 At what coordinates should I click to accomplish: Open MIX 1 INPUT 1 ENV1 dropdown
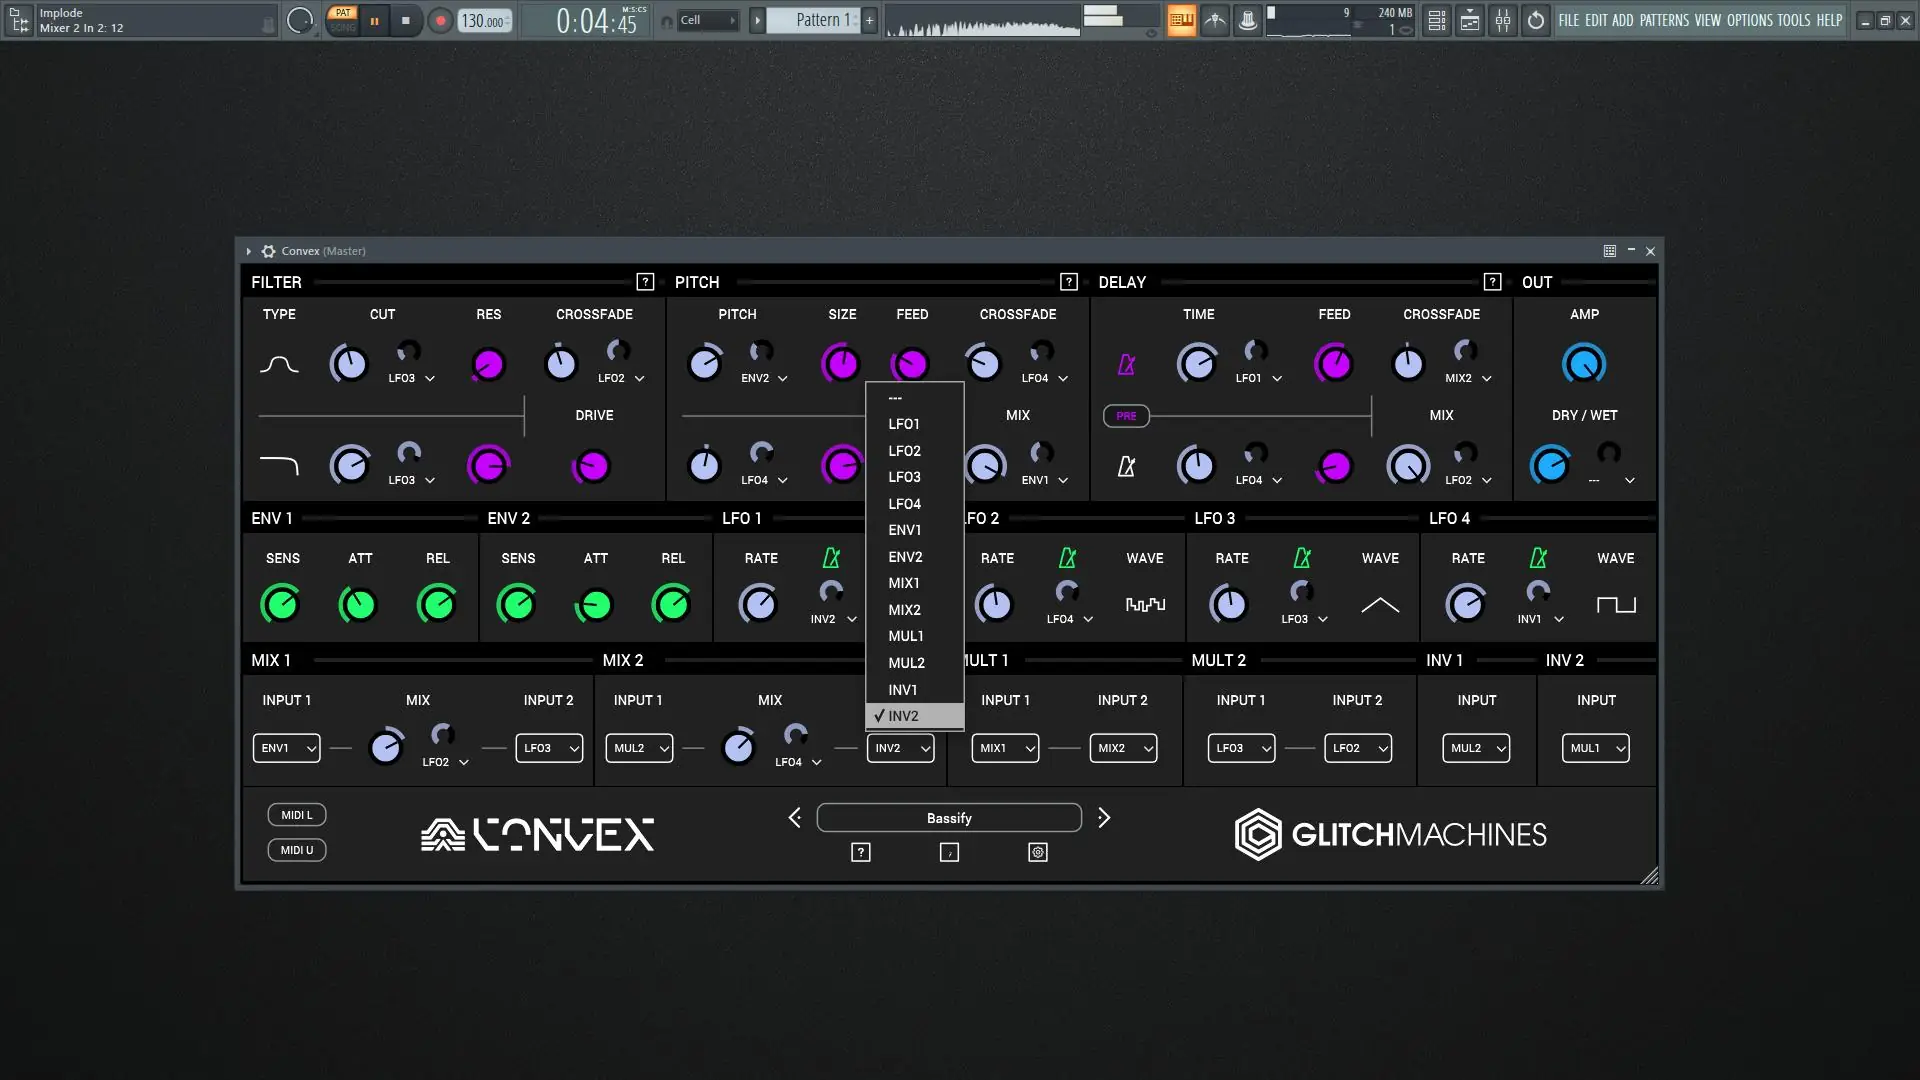[x=286, y=748]
